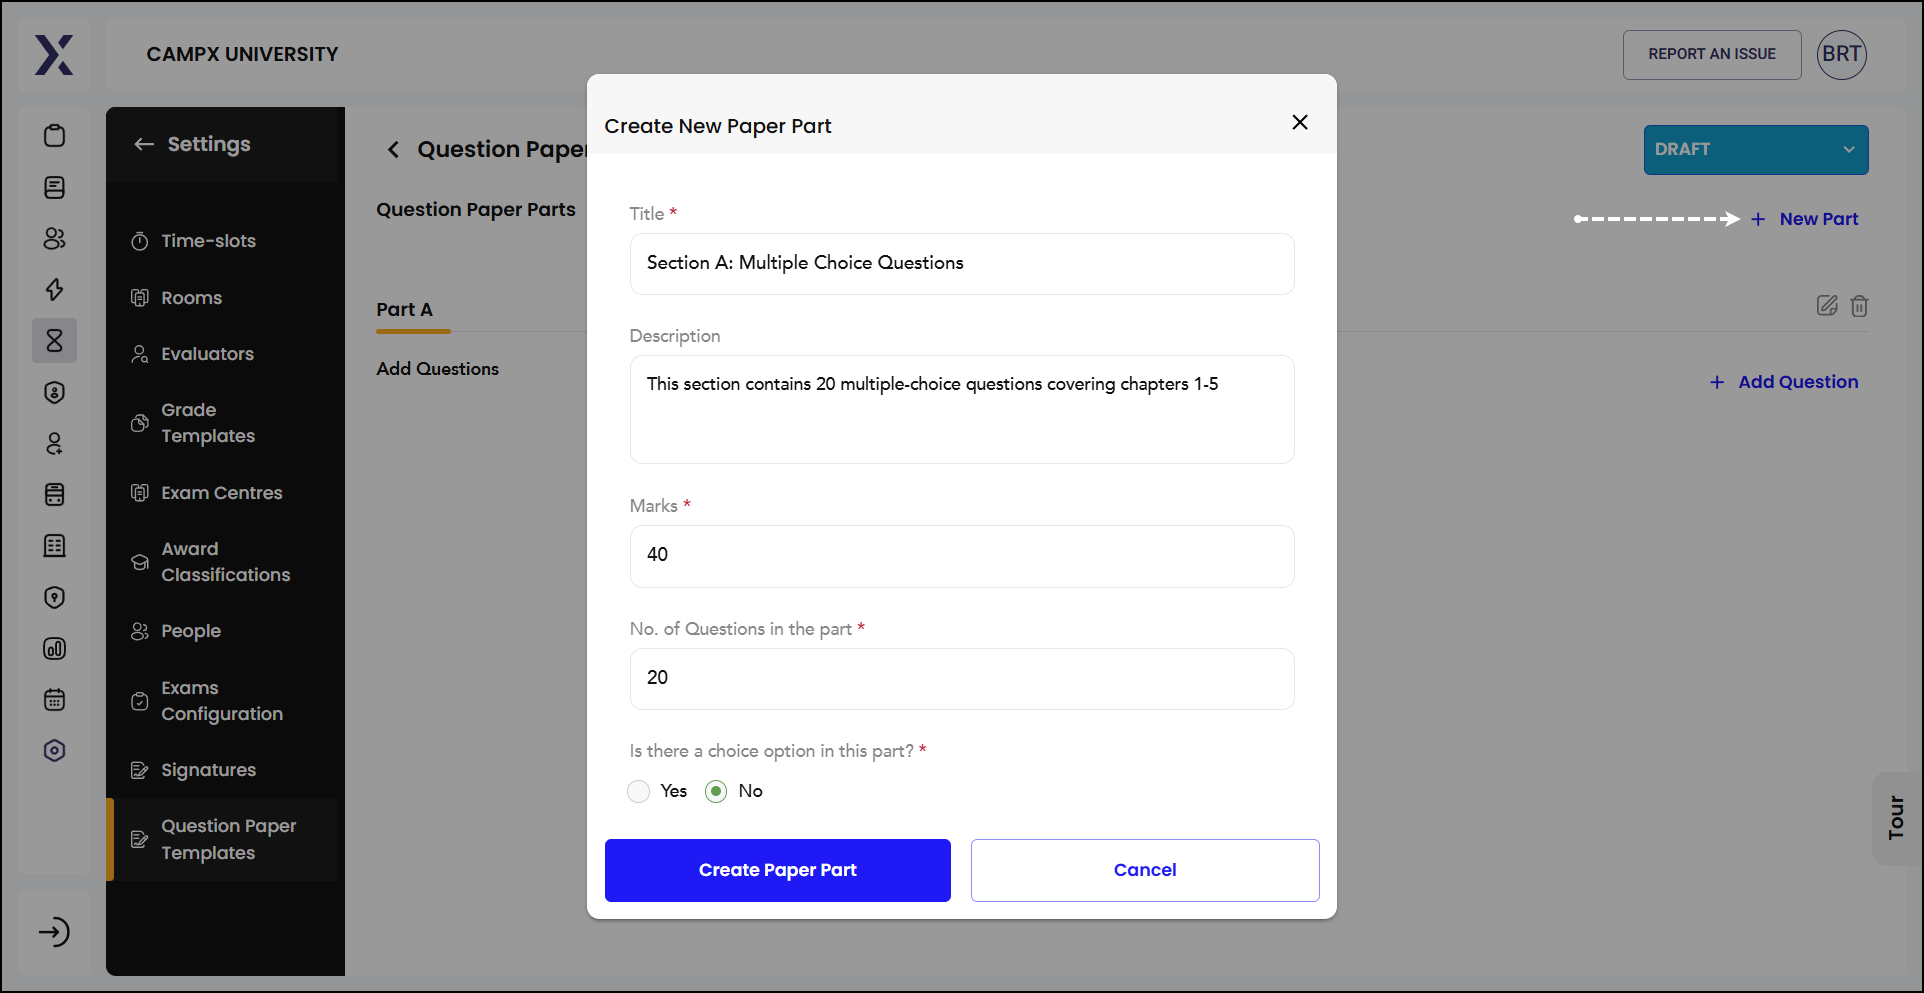Click the Title input field

(x=962, y=264)
